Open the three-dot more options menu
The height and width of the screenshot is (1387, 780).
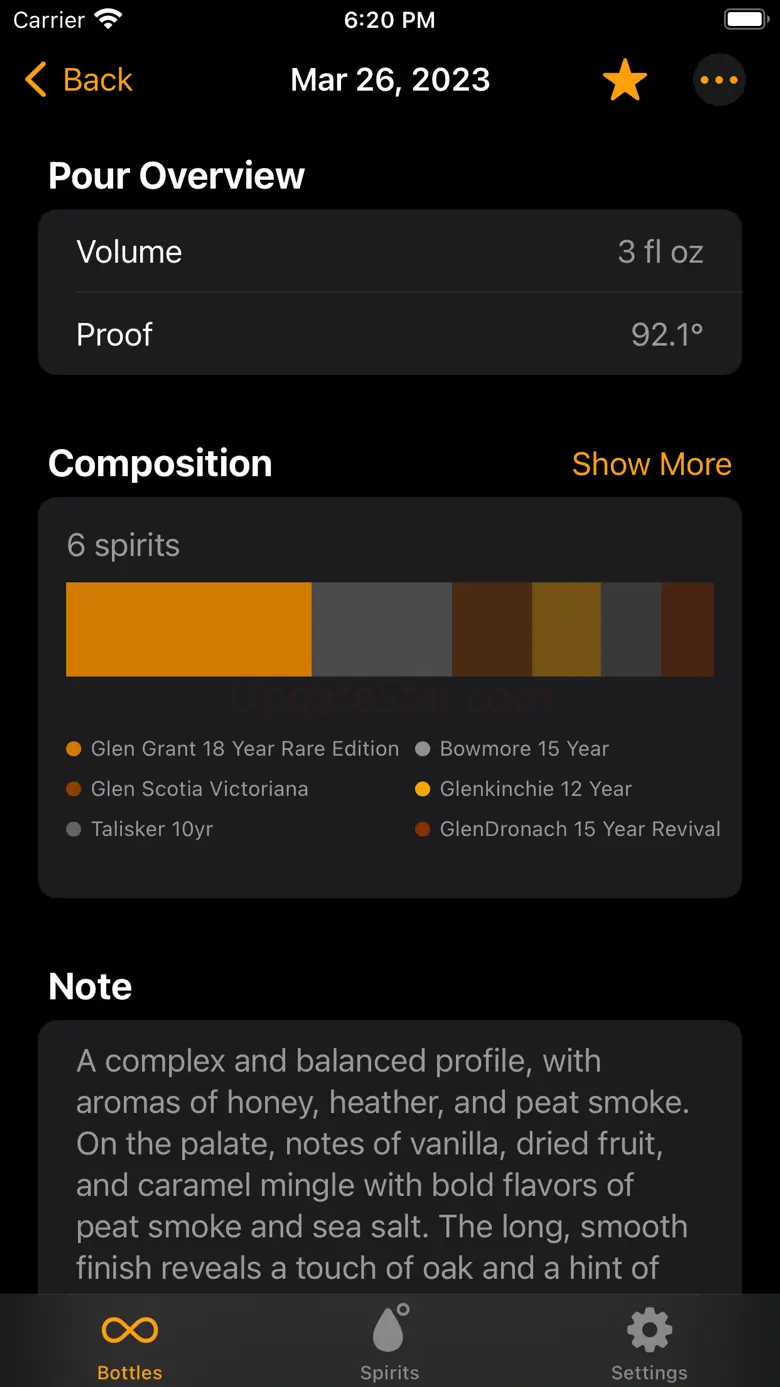pos(719,80)
